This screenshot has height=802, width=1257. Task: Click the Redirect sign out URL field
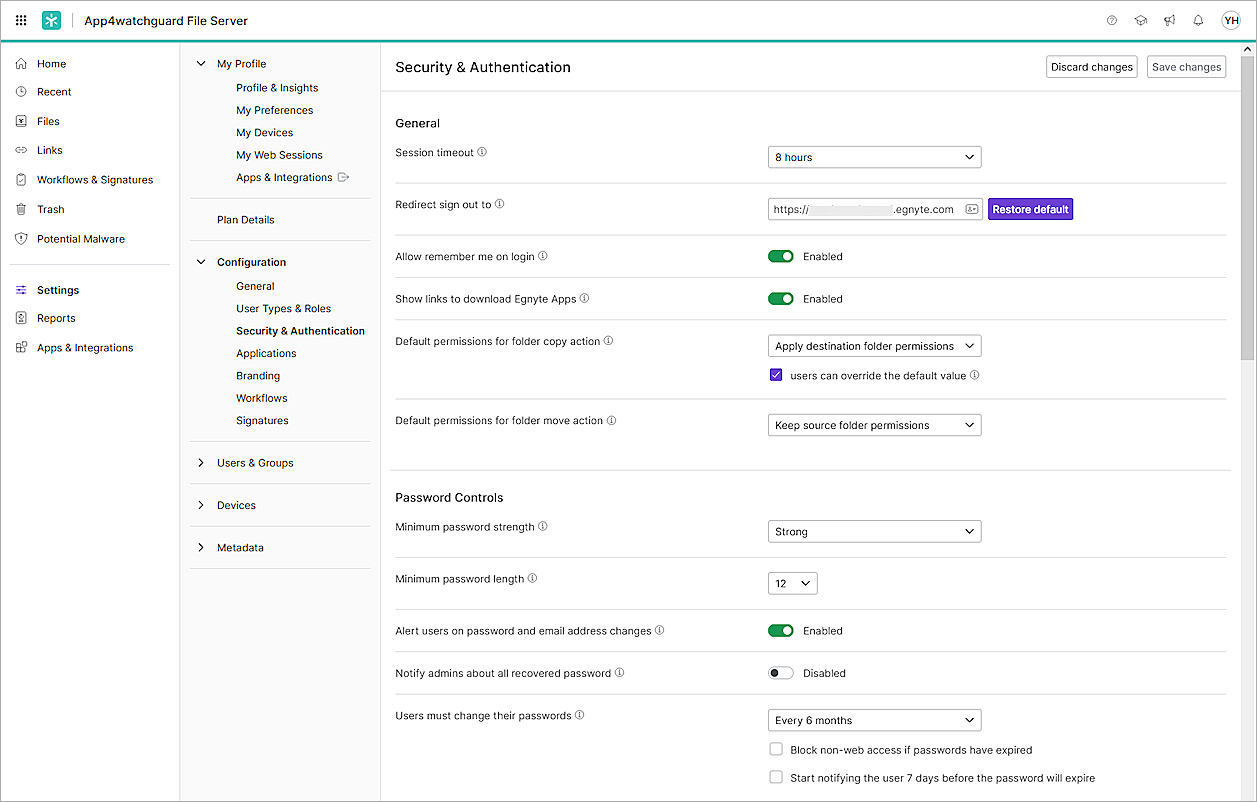tap(865, 209)
